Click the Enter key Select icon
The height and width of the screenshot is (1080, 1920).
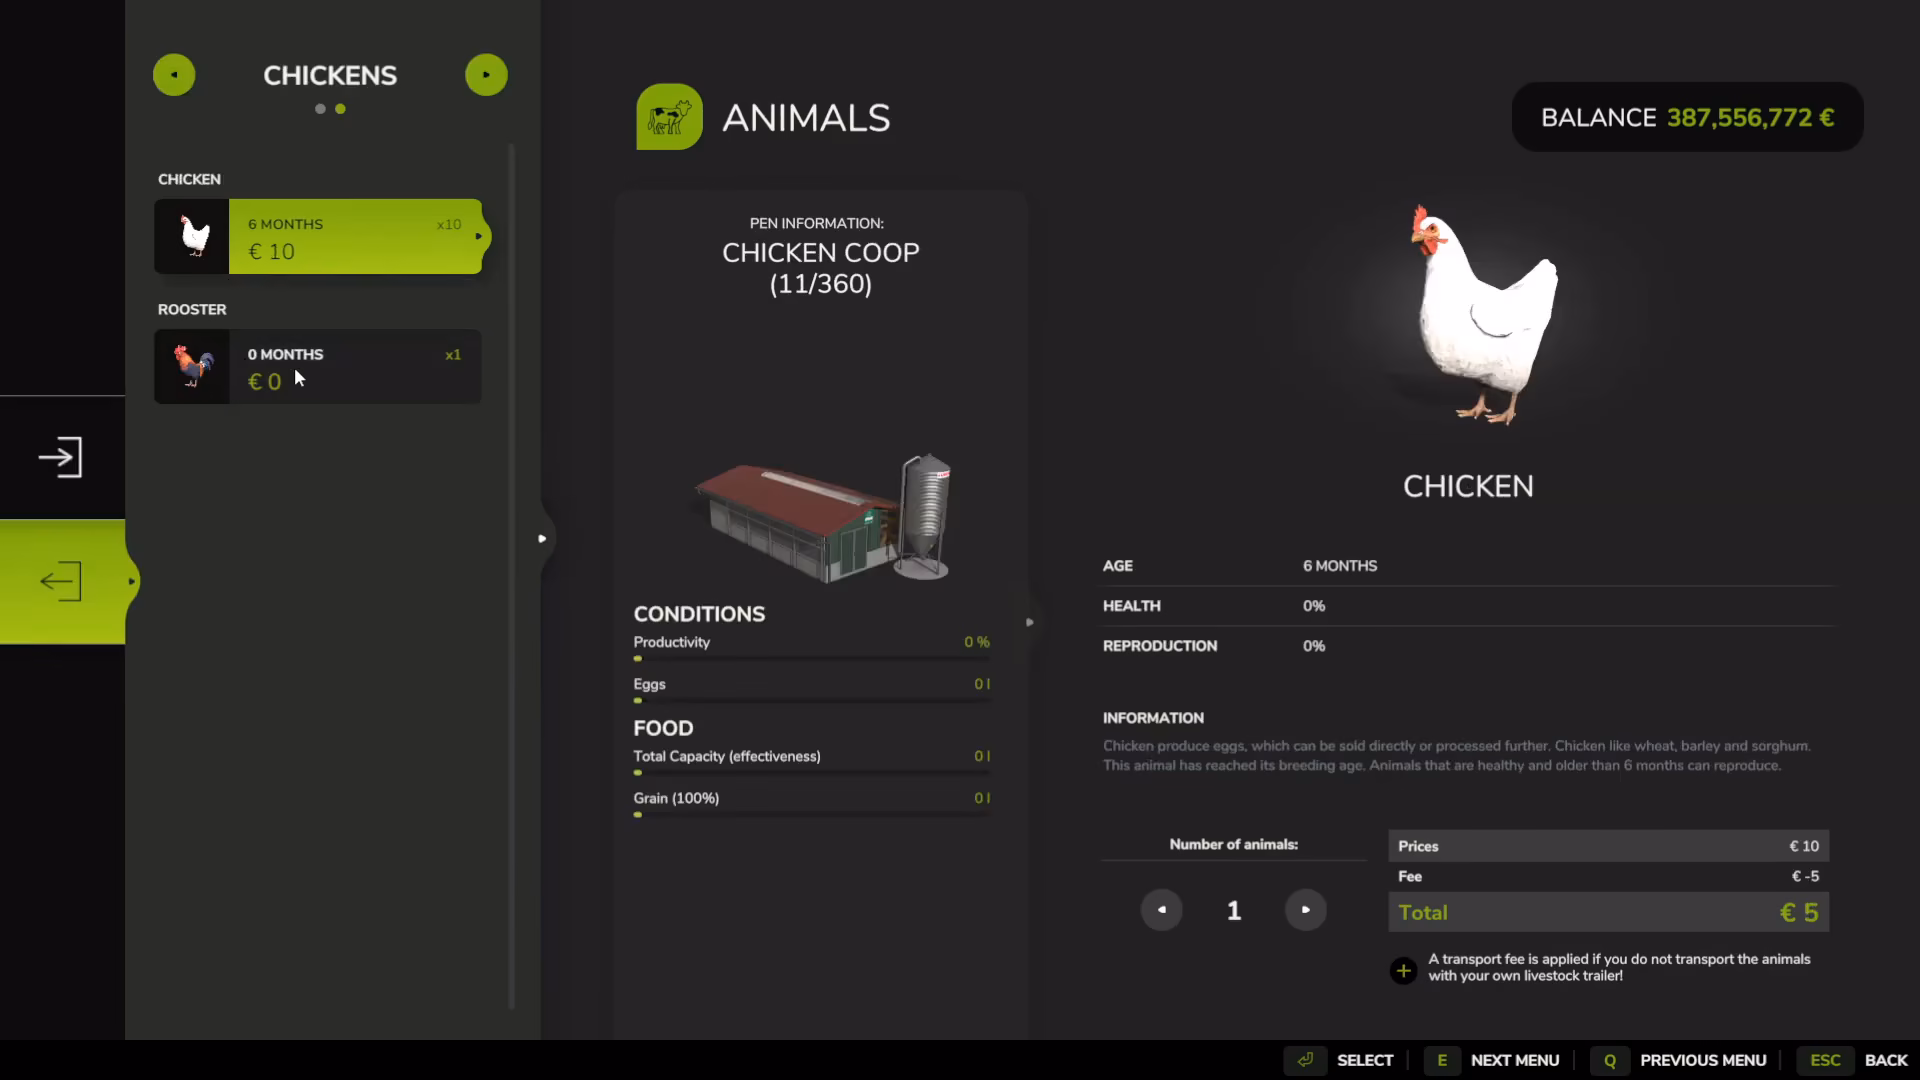tap(1305, 1060)
